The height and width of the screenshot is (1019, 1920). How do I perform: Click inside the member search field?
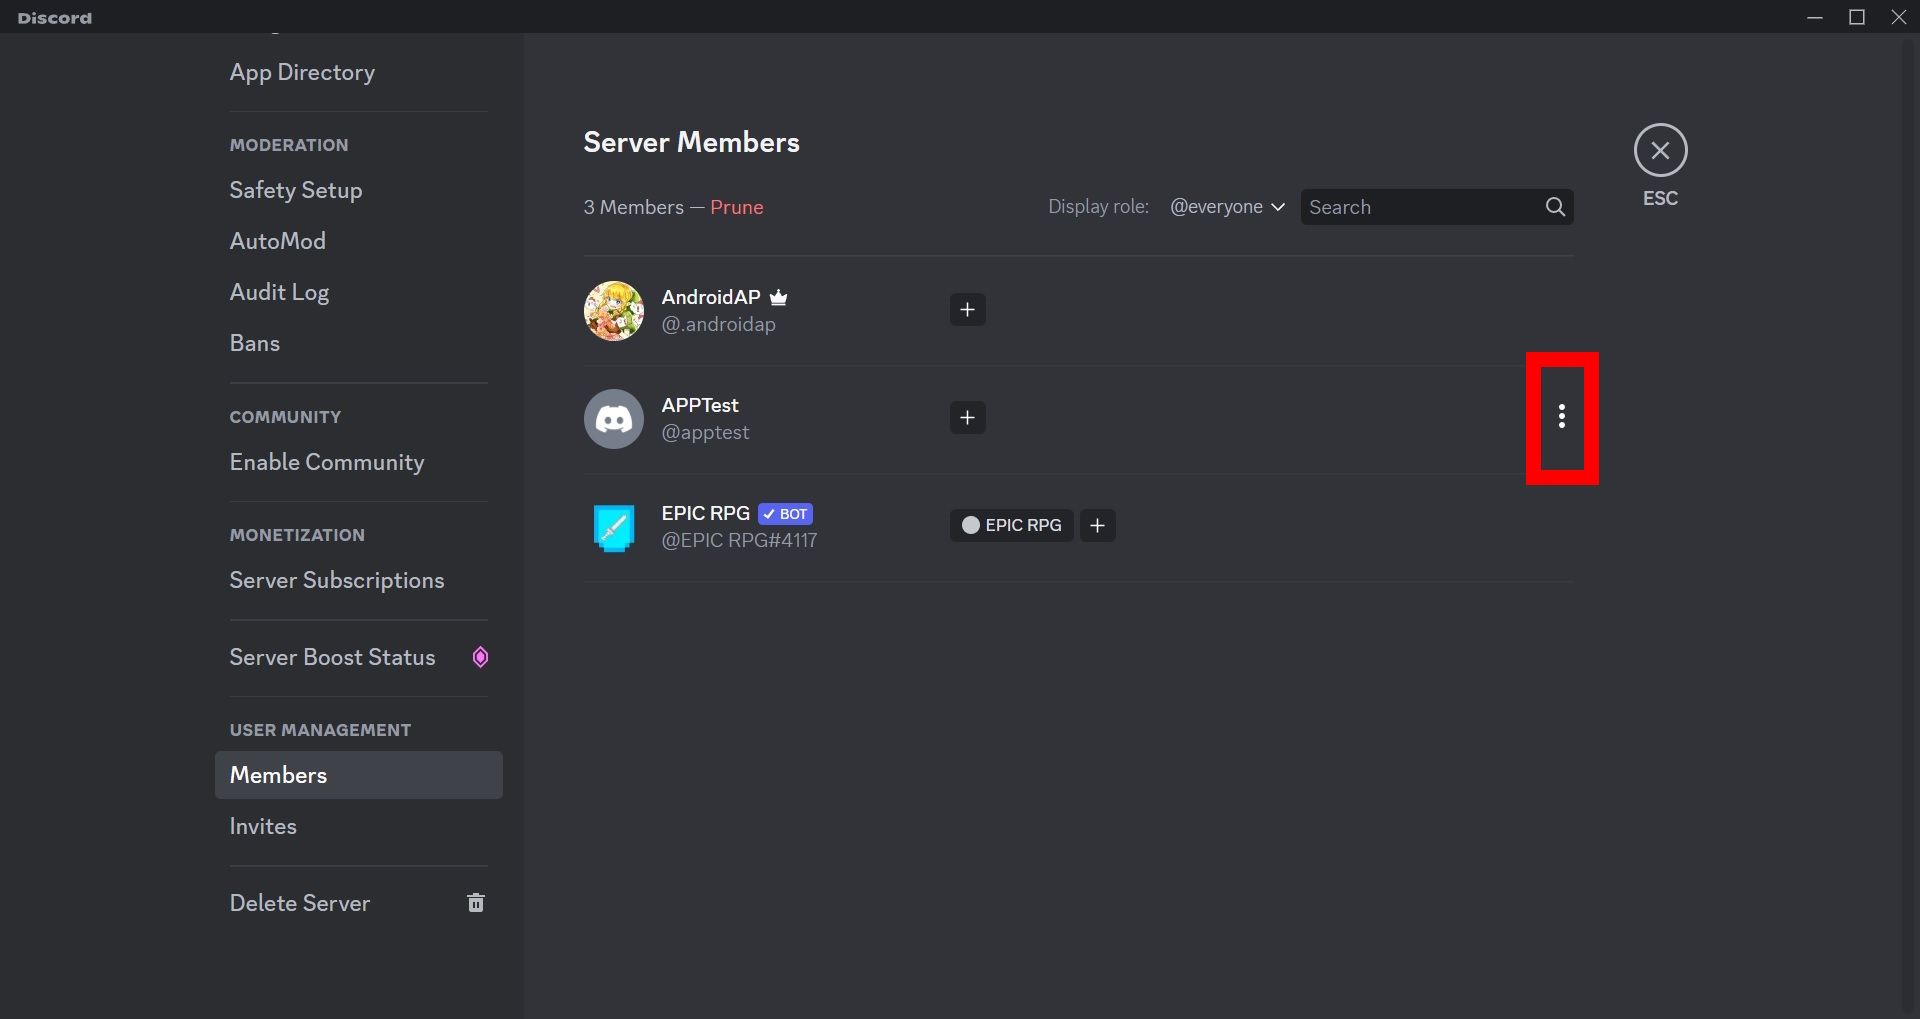(x=1420, y=206)
